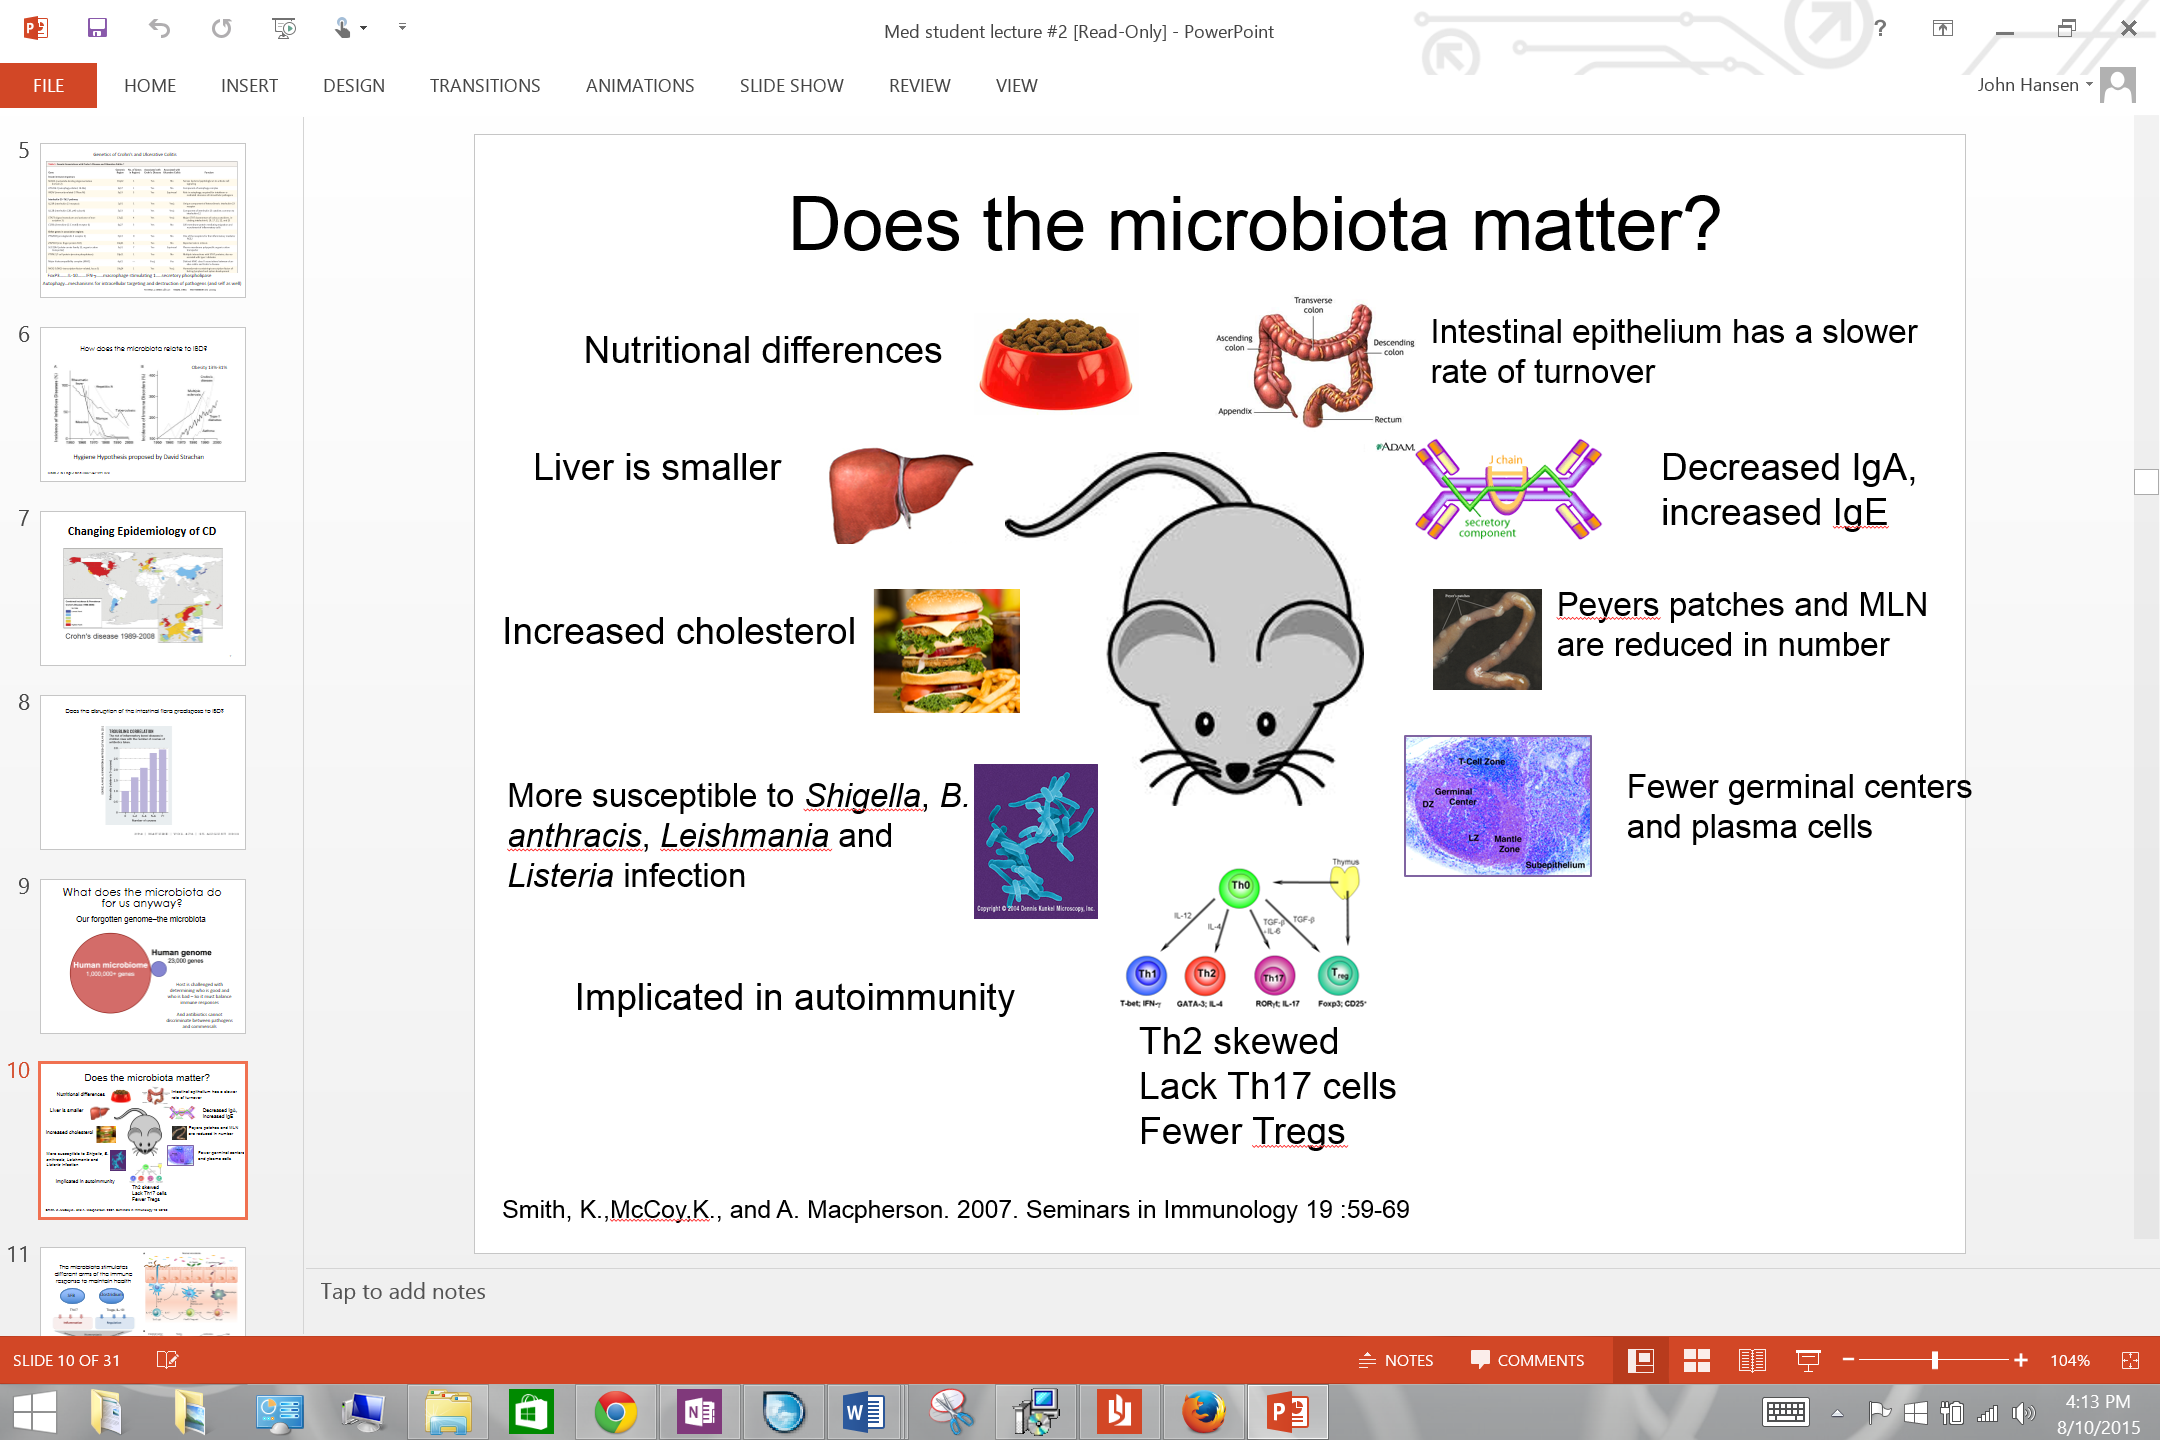This screenshot has height=1440, width=2160.
Task: Open Reading View from status bar
Action: pyautogui.click(x=1752, y=1360)
